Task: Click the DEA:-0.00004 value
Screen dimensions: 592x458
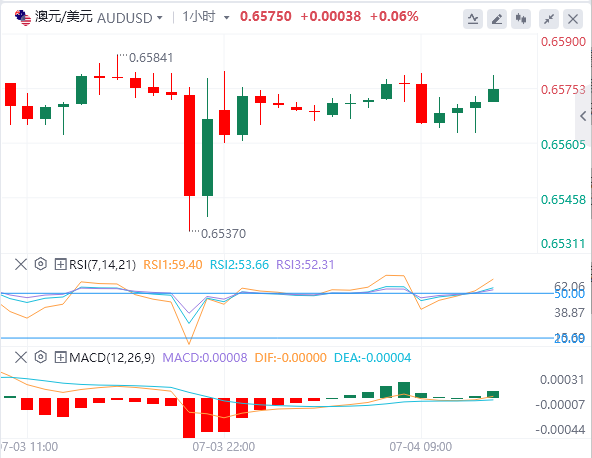Action: (x=373, y=358)
